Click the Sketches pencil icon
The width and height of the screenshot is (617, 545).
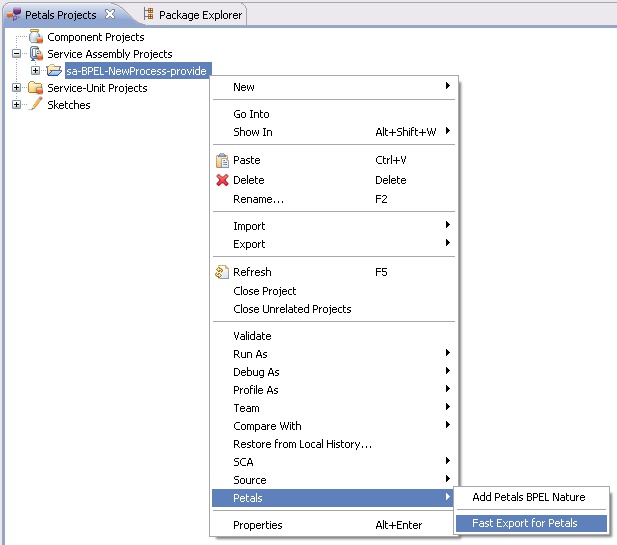point(36,105)
